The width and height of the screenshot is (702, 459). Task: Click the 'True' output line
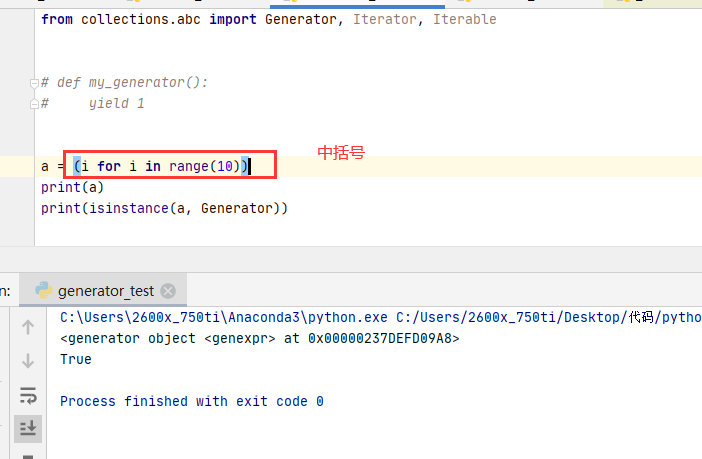pos(76,359)
